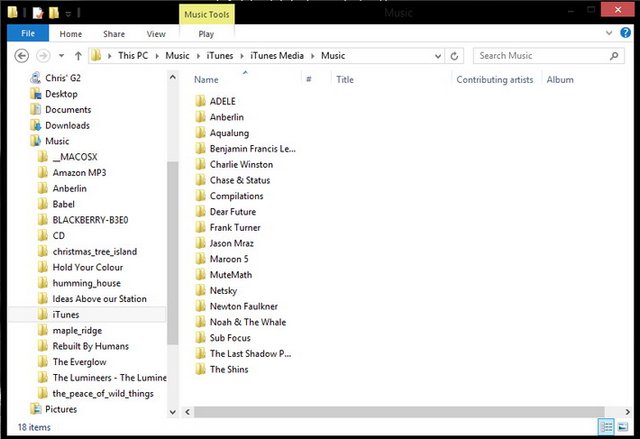
Task: Click iTunes in the address breadcrumb
Action: click(220, 55)
